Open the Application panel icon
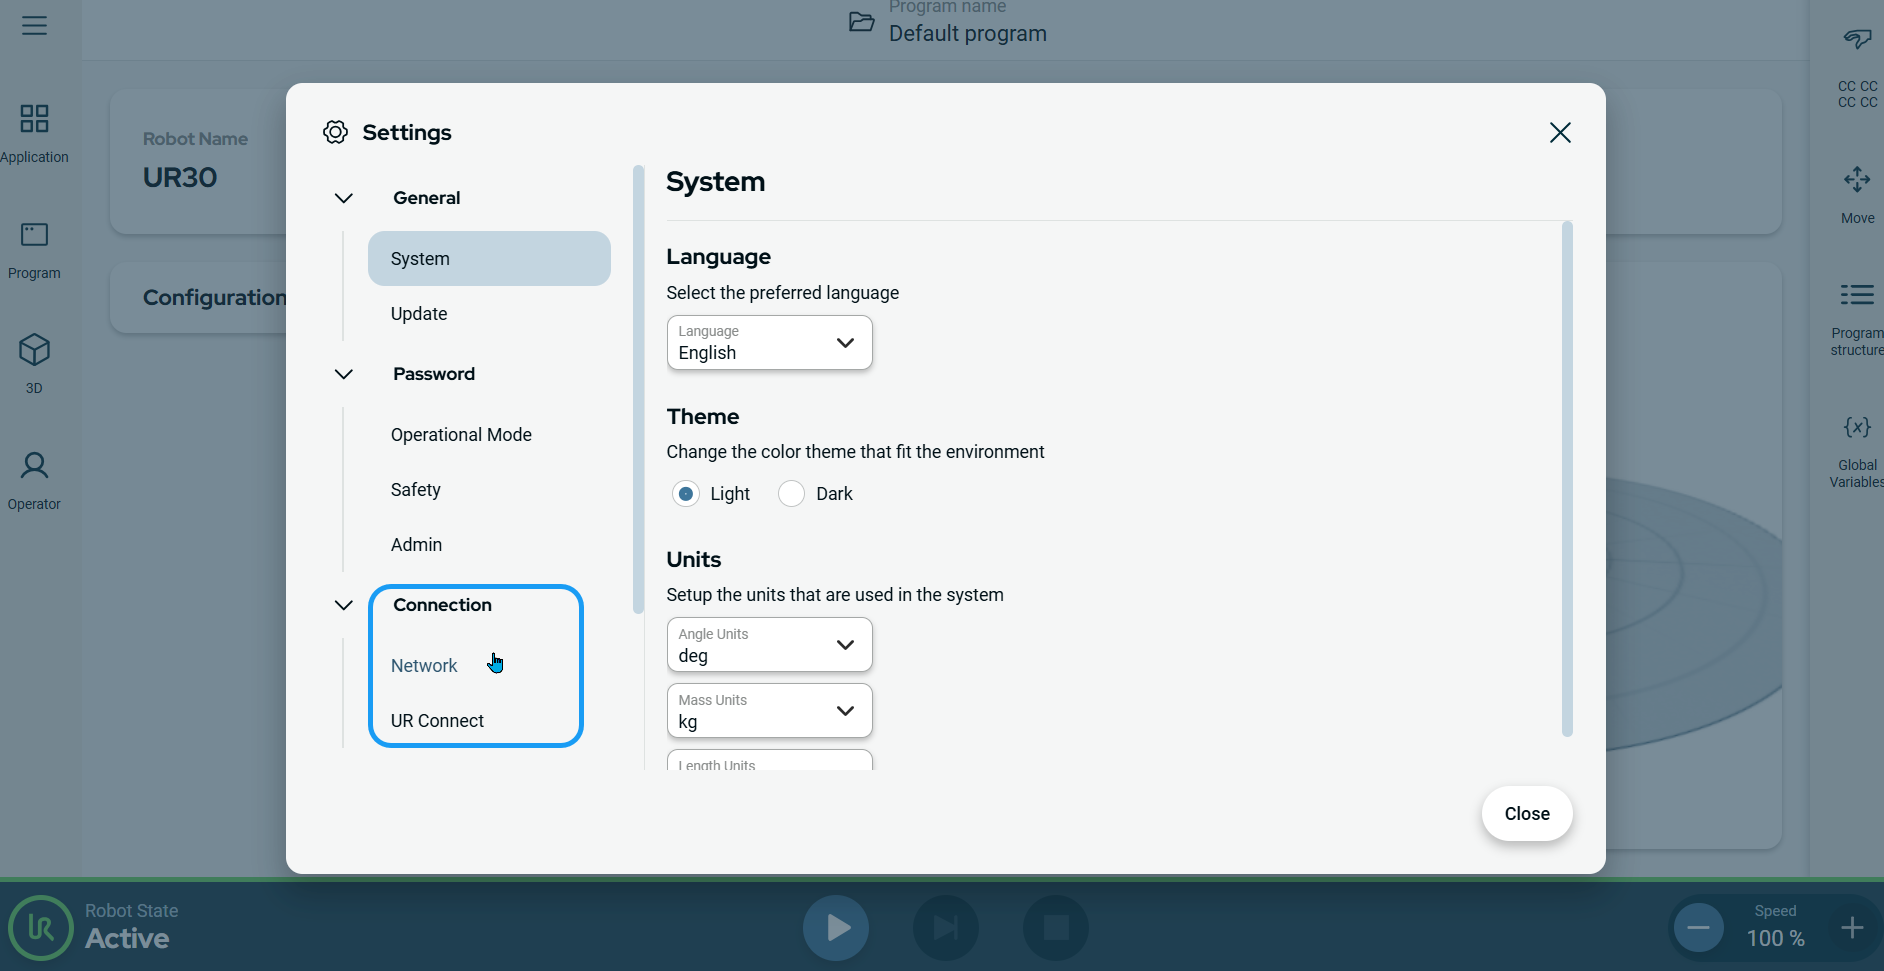 point(34,119)
